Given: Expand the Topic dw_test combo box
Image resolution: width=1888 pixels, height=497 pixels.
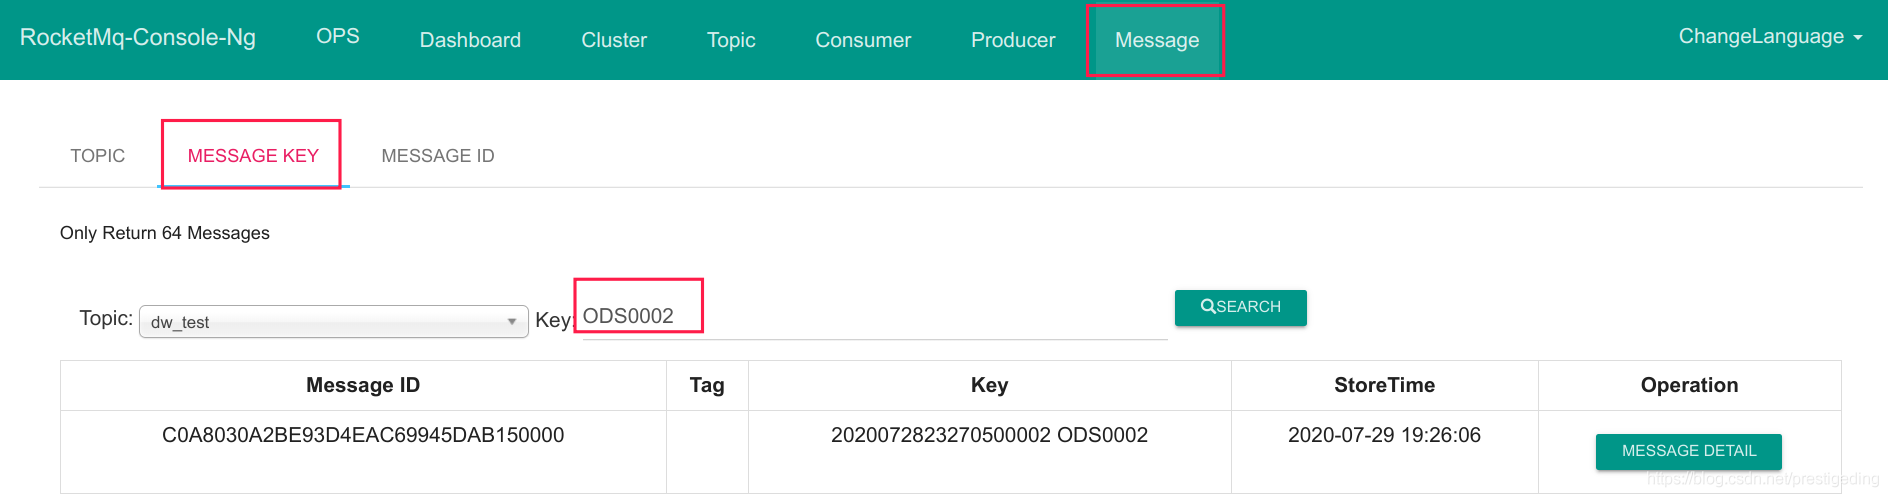Looking at the screenshot, I should [x=333, y=322].
